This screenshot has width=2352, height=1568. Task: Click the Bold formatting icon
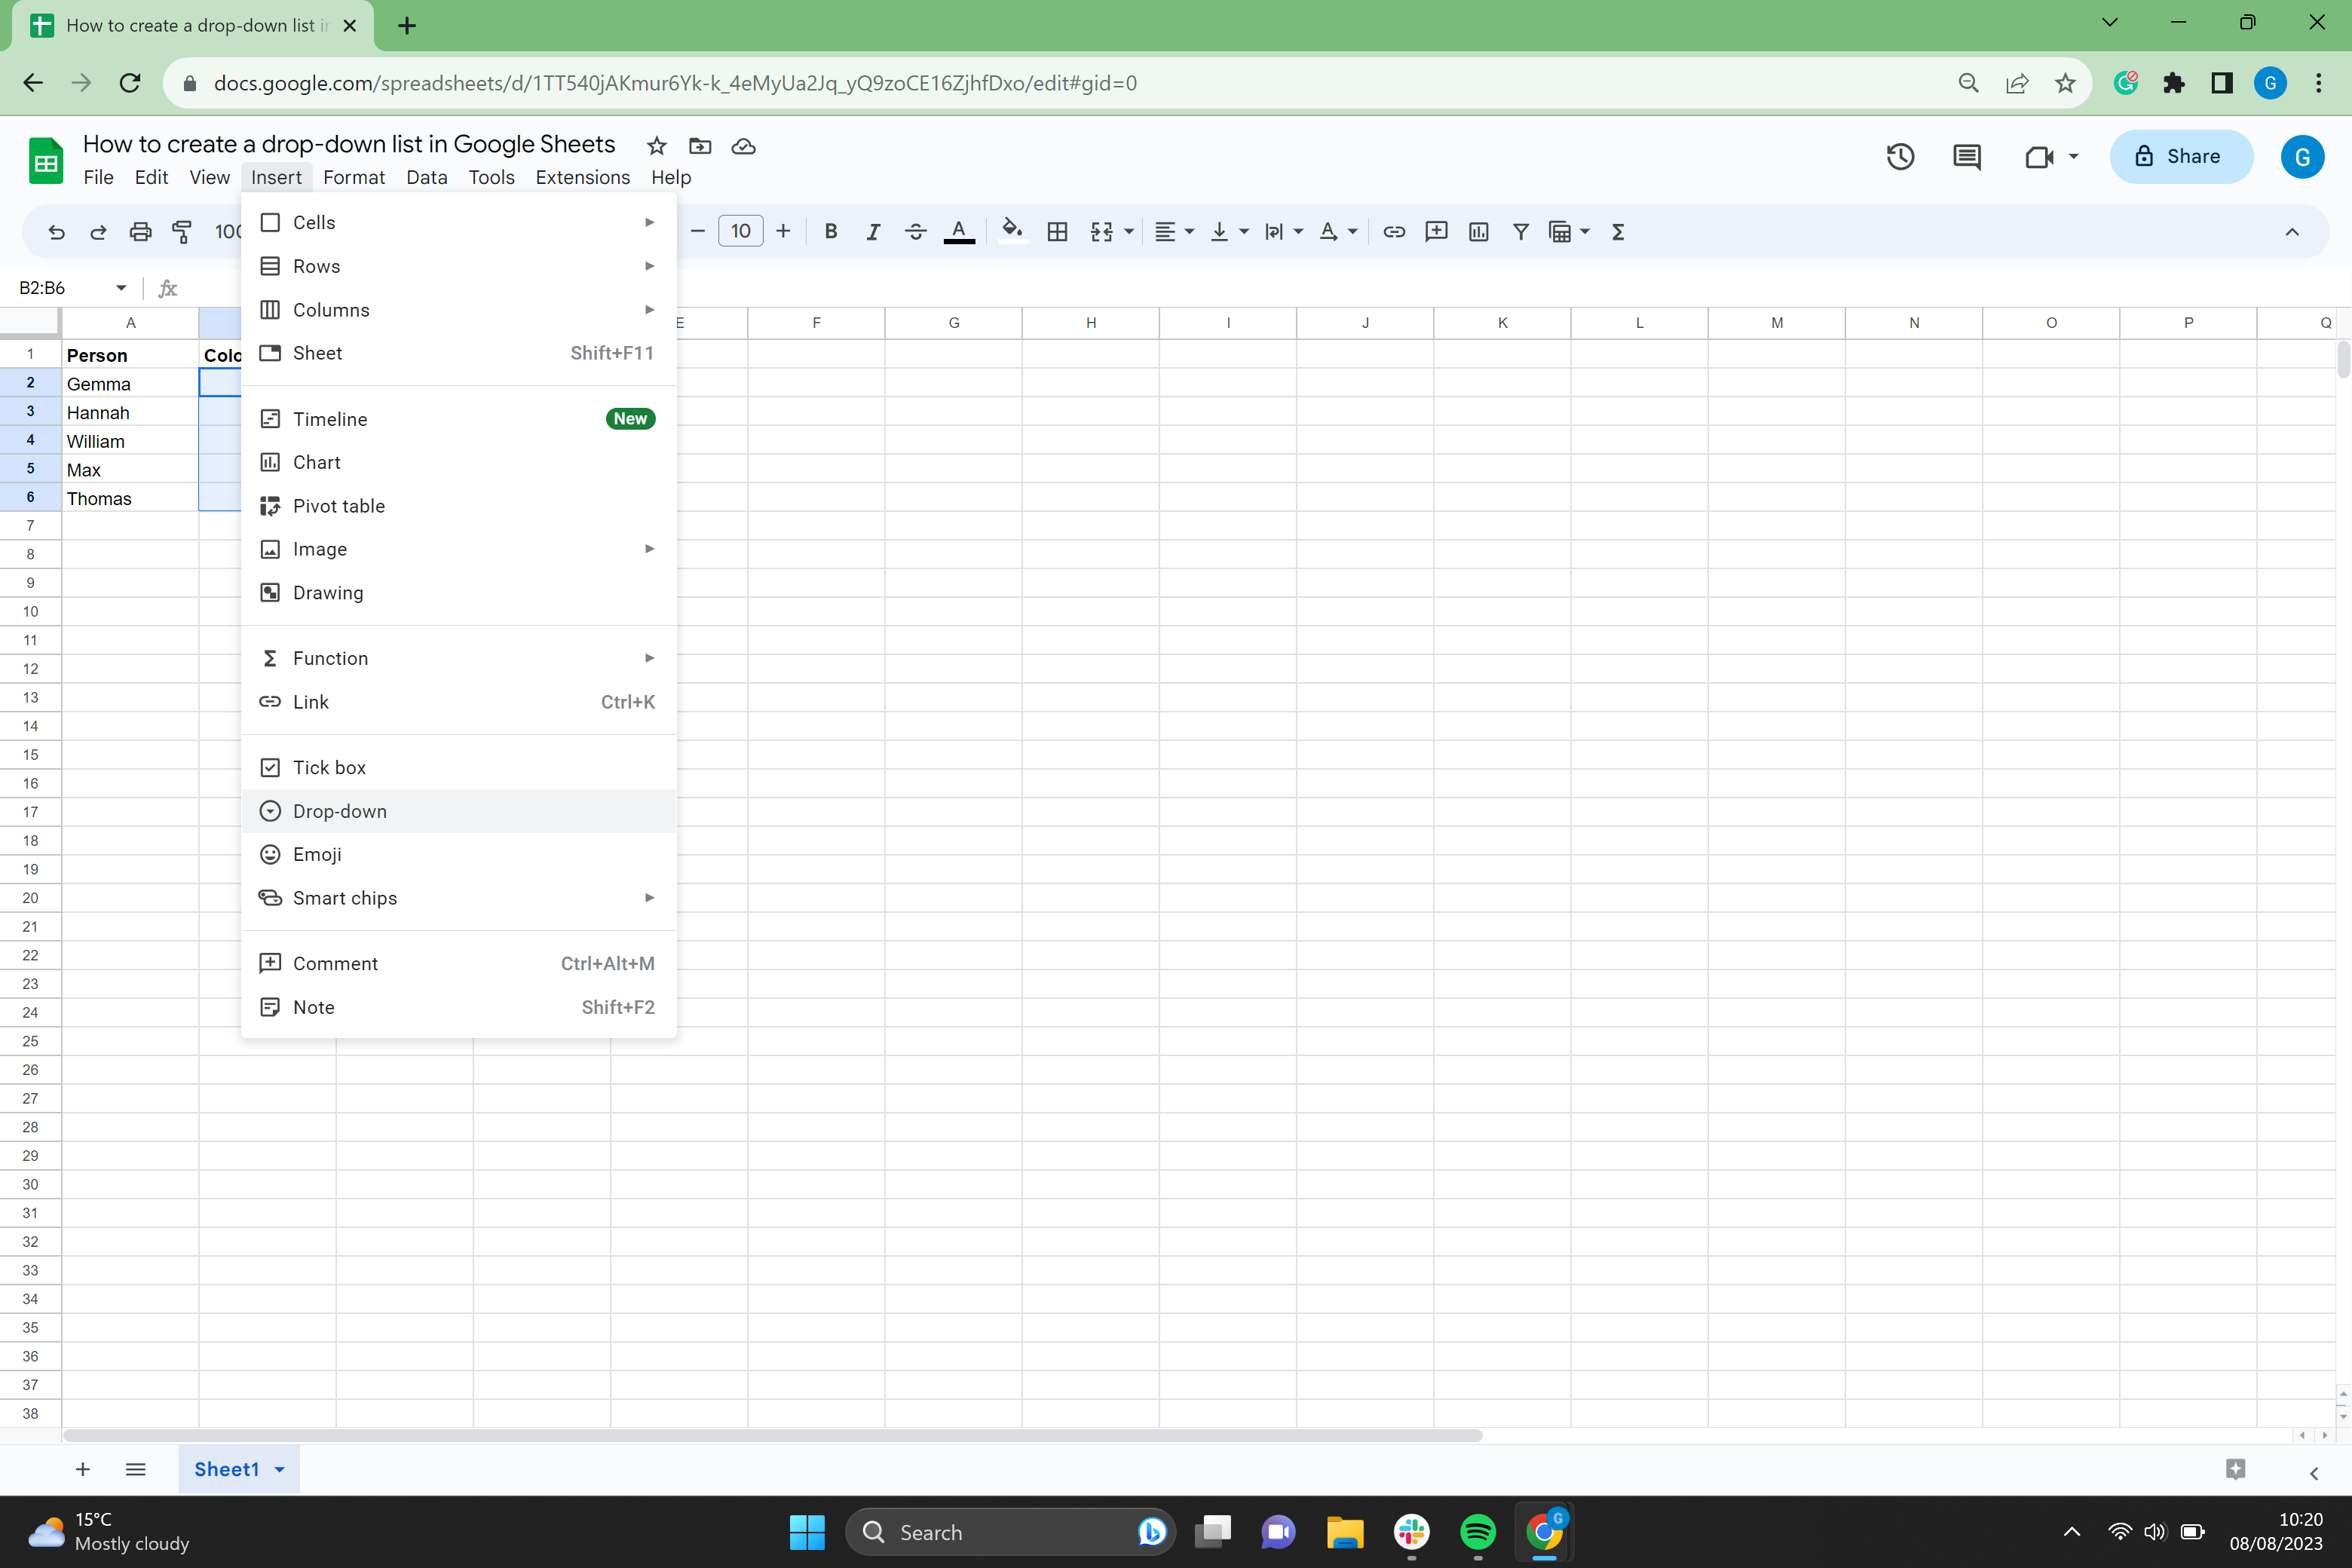(829, 229)
